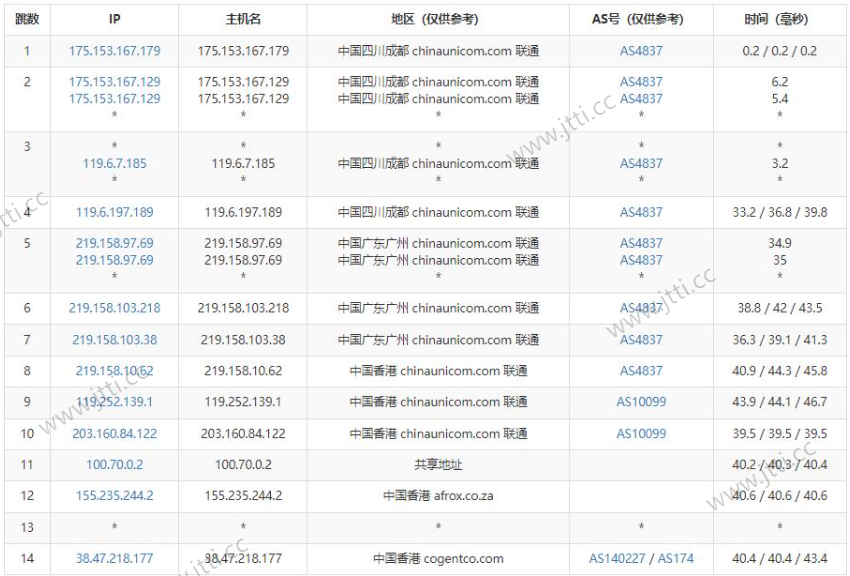This screenshot has width=850, height=576.
Task: Click the AS号 column header
Action: [641, 19]
